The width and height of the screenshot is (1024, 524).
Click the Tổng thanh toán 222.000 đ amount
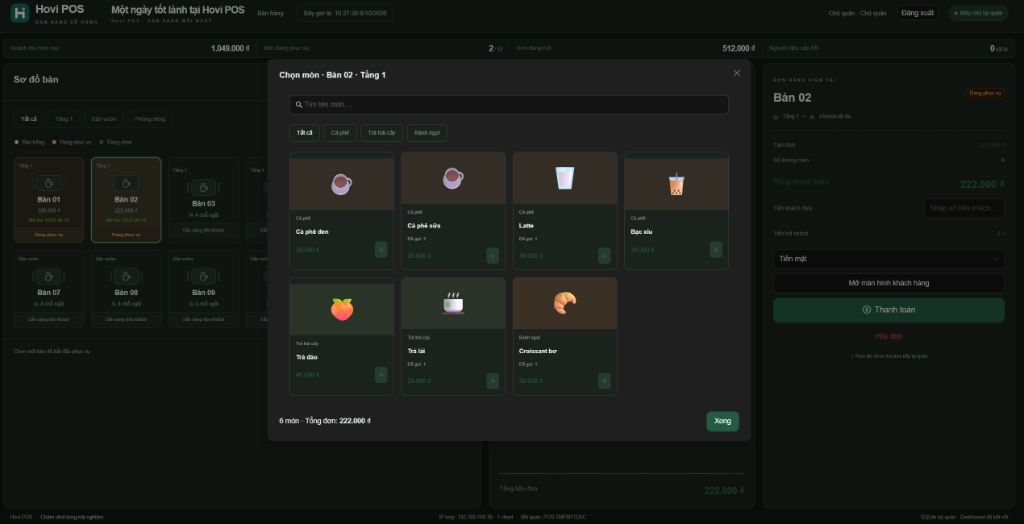(x=982, y=184)
